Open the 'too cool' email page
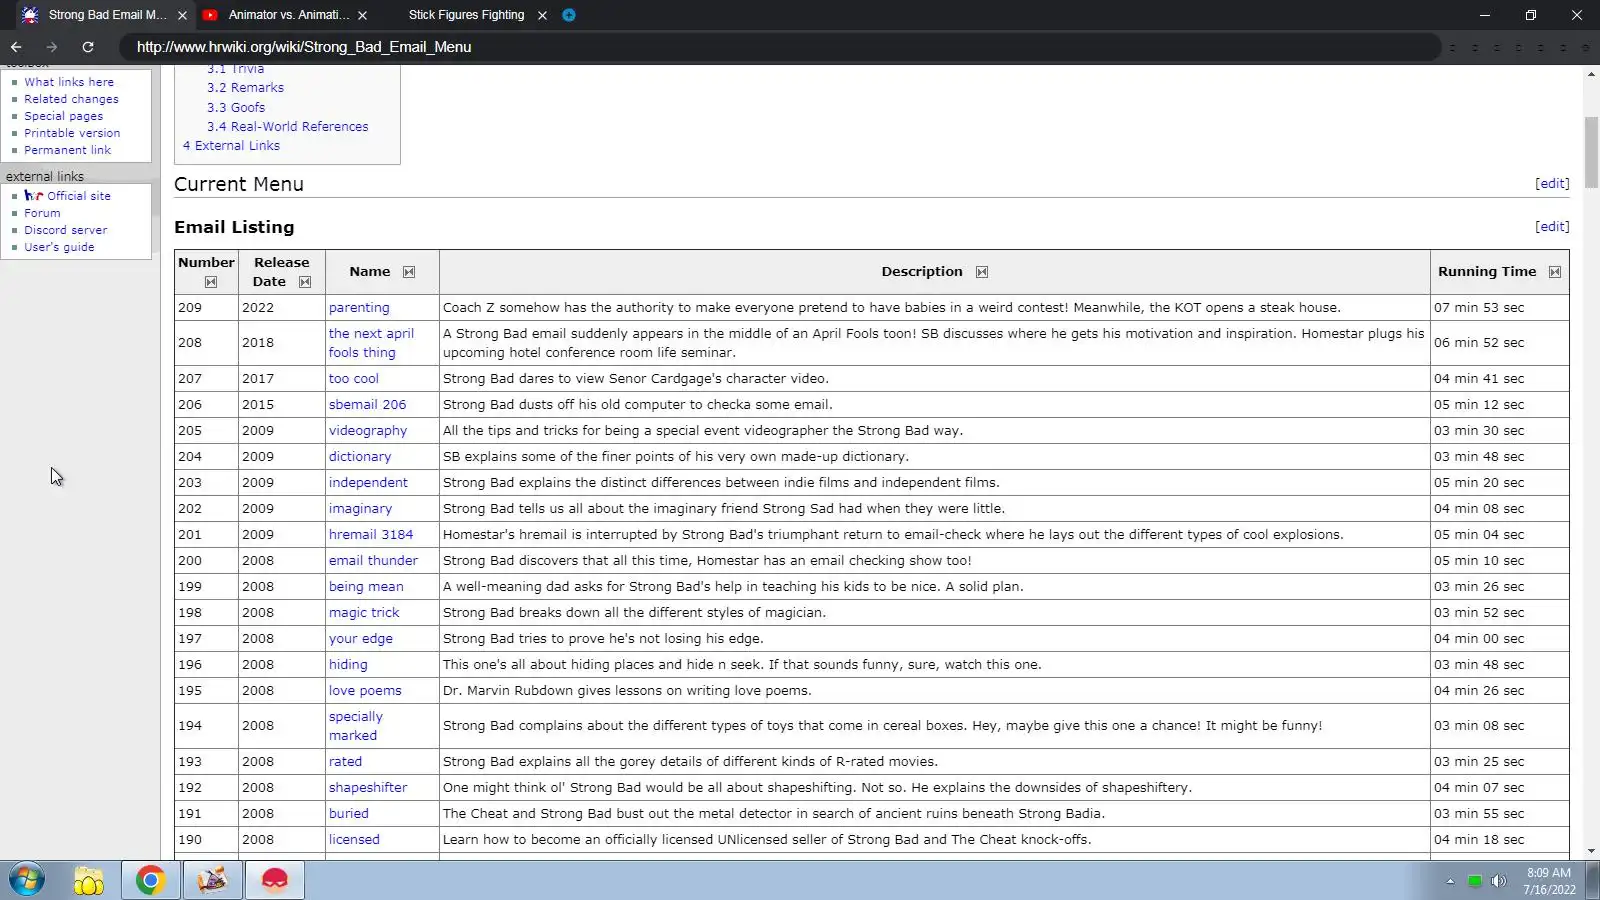Image resolution: width=1600 pixels, height=900 pixels. tap(354, 379)
